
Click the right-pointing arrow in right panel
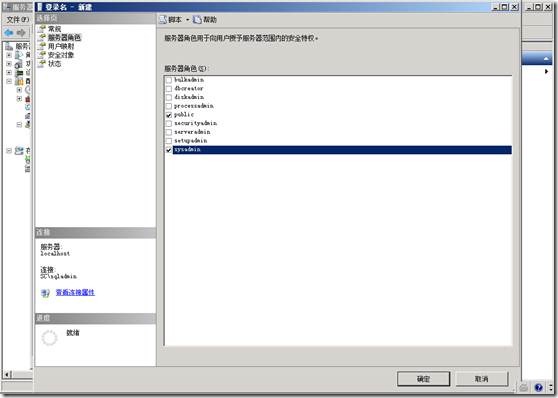point(547,72)
